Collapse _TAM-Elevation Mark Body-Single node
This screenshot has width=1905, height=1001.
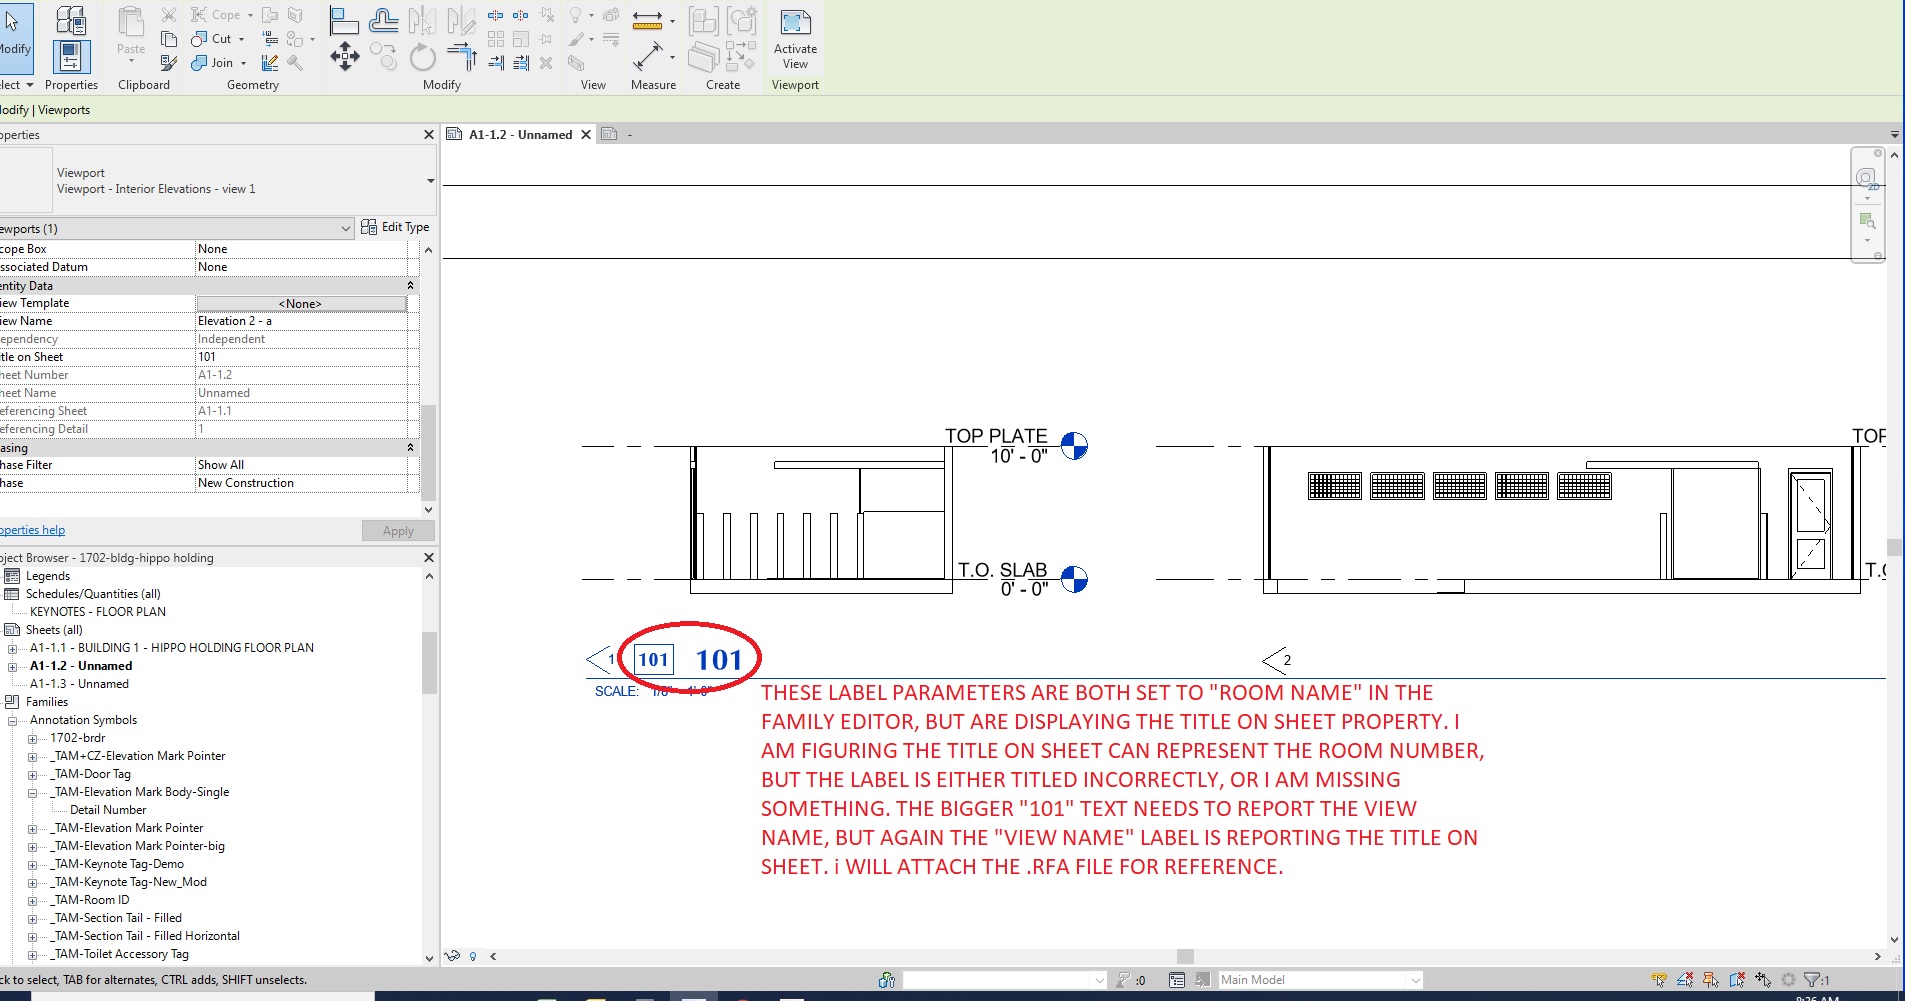[x=33, y=792]
